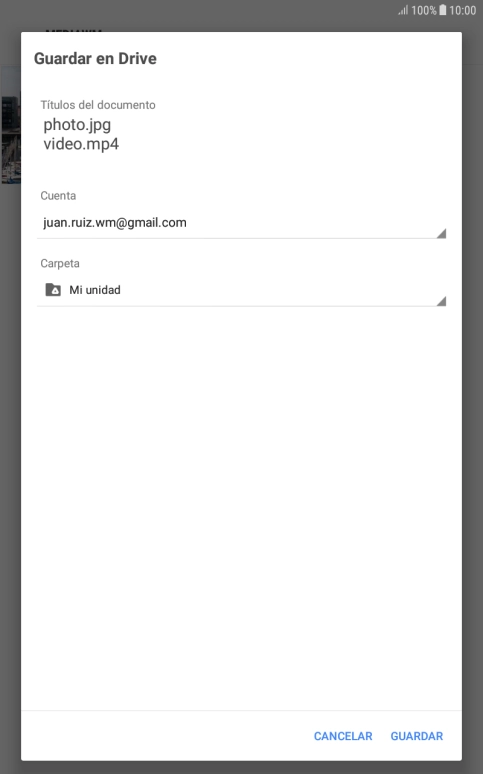Tap the signal strength icon in status bar
This screenshot has height=774, width=483.
point(403,10)
